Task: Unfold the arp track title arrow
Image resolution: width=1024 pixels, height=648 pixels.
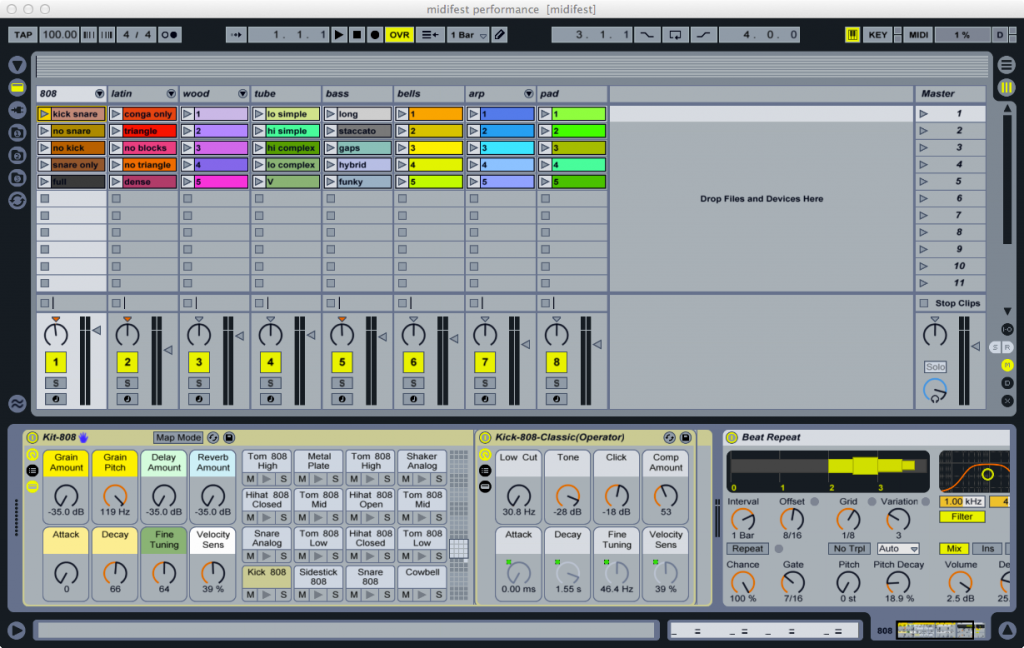Action: coord(528,93)
